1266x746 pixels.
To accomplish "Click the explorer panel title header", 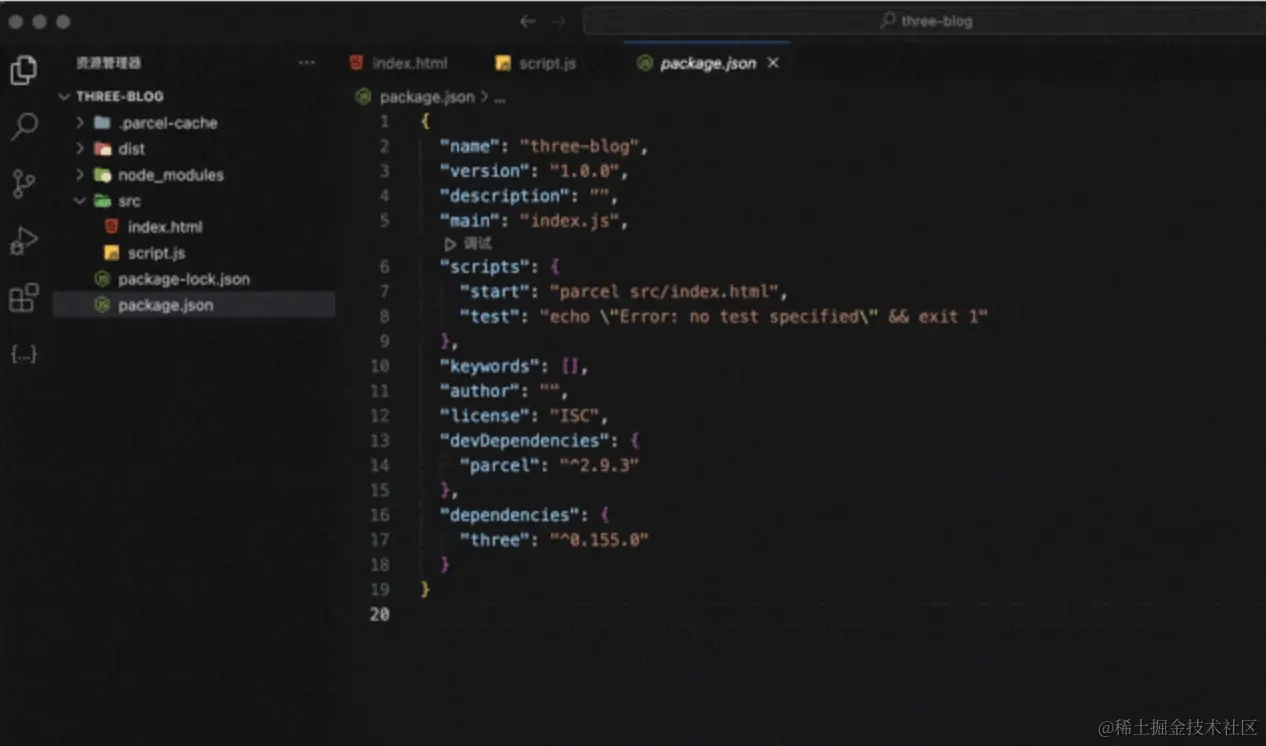I will click(x=109, y=63).
